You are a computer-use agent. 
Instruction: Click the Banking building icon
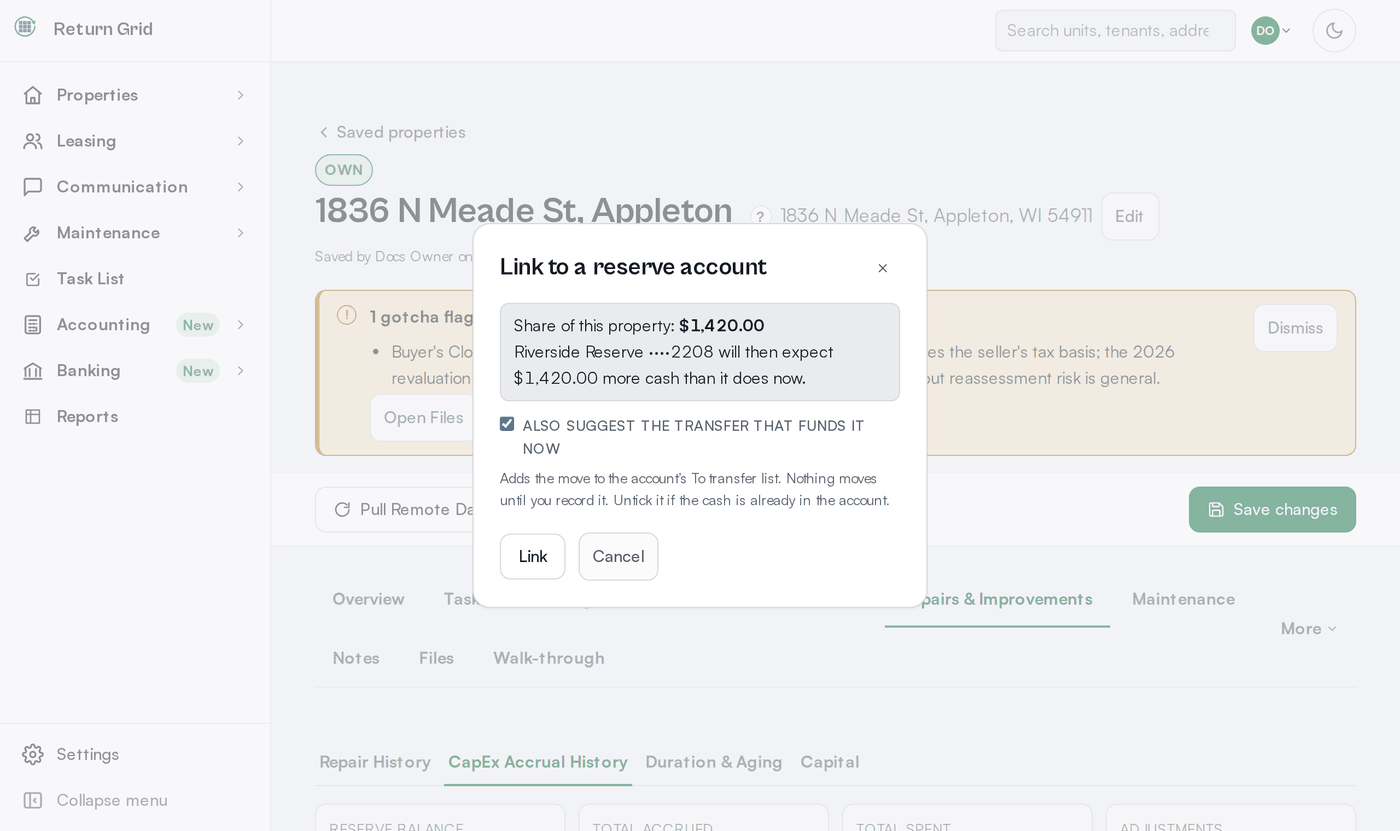click(33, 371)
